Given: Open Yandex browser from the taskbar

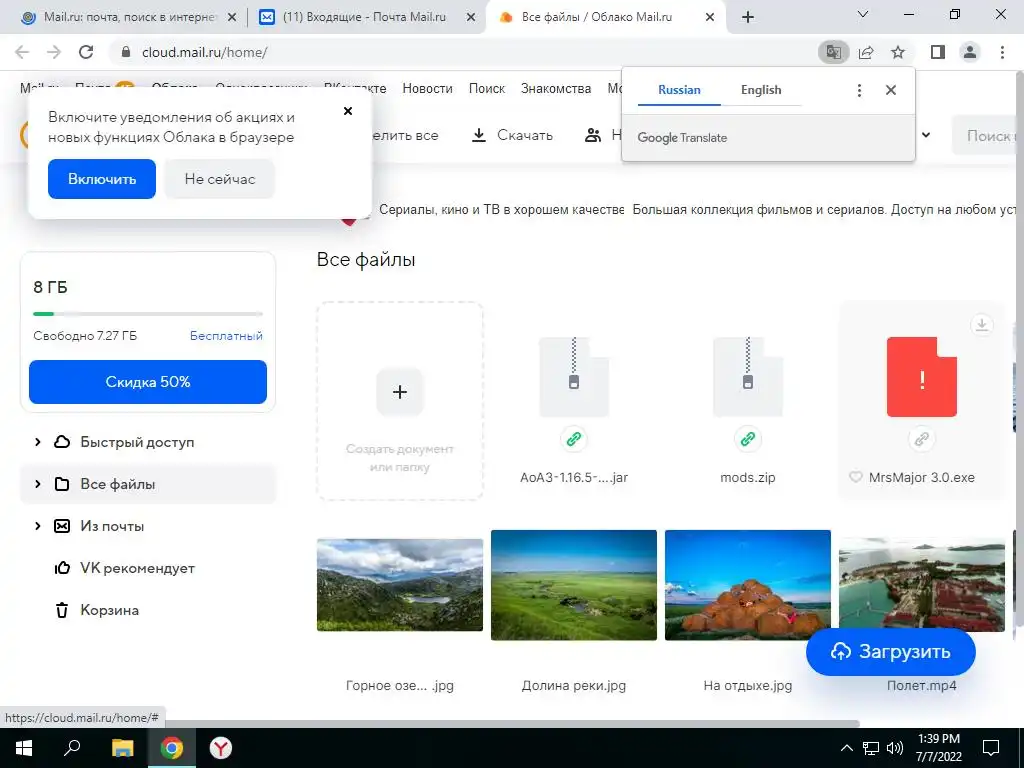Looking at the screenshot, I should [x=221, y=748].
